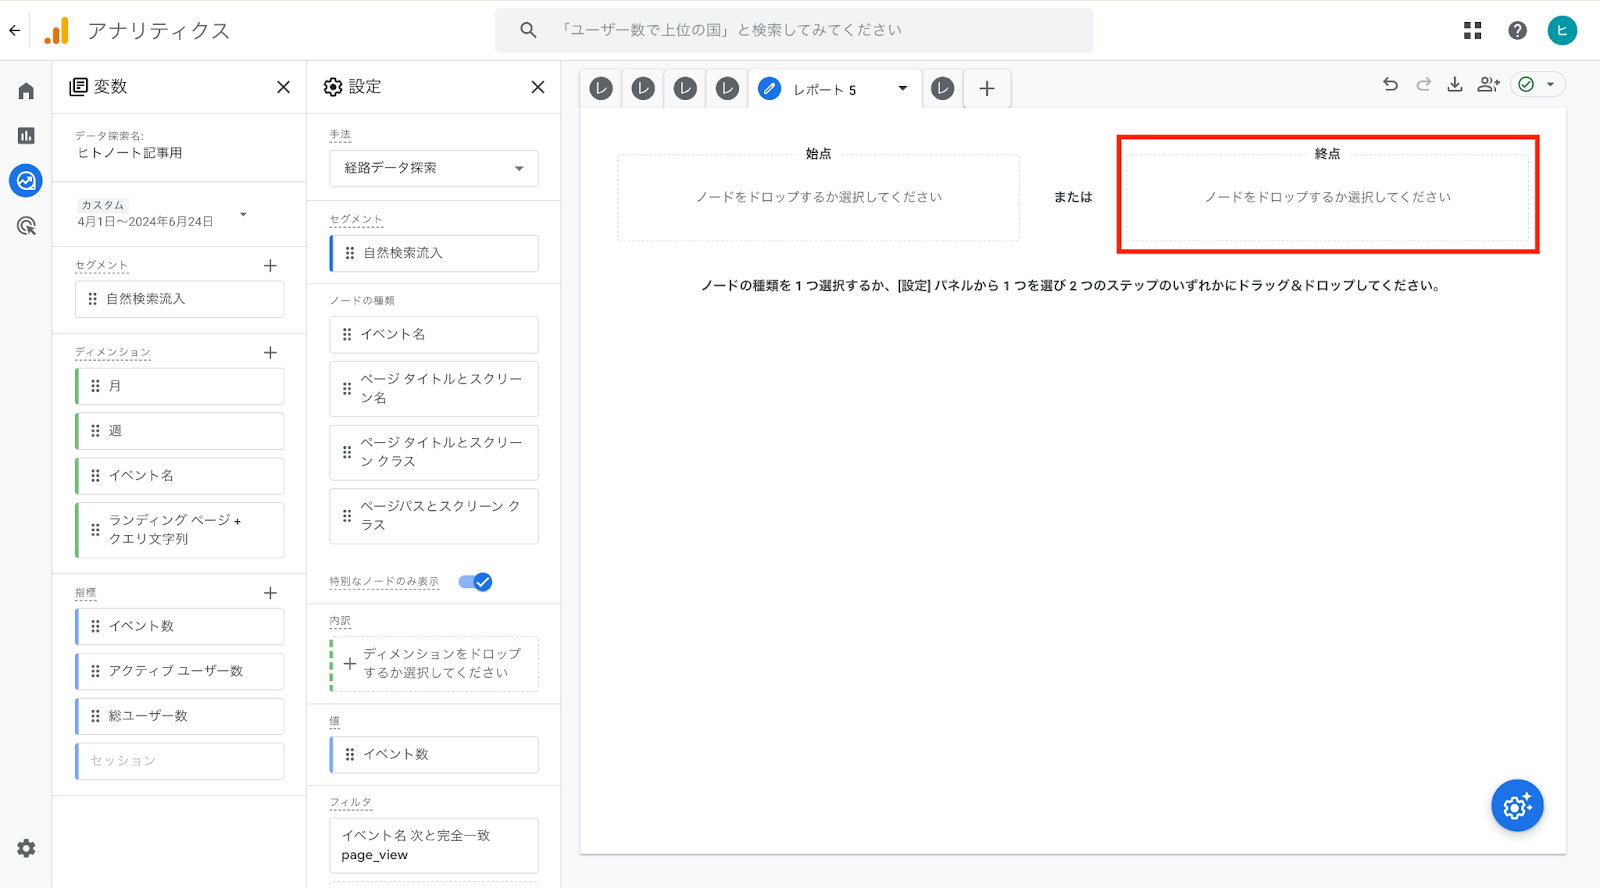Select イベント数 metric in variables panel
Image resolution: width=1600 pixels, height=888 pixels.
pos(180,626)
